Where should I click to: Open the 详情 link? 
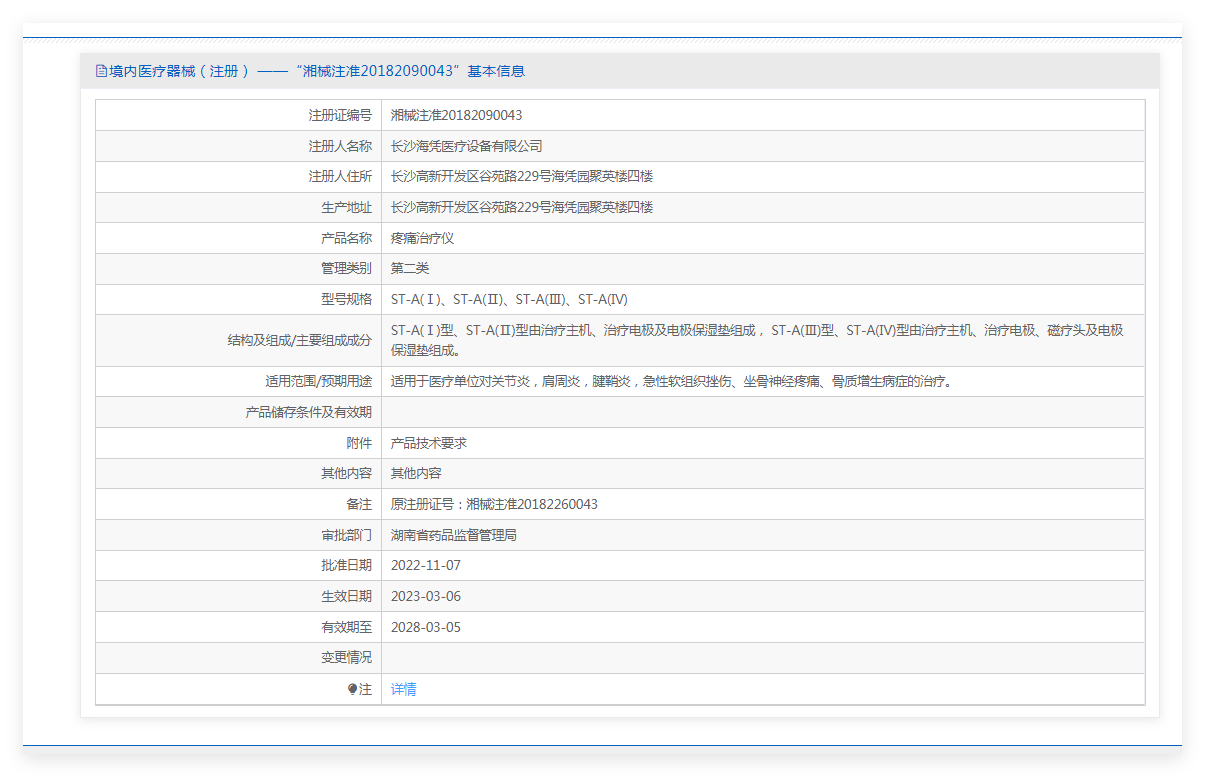[x=404, y=689]
